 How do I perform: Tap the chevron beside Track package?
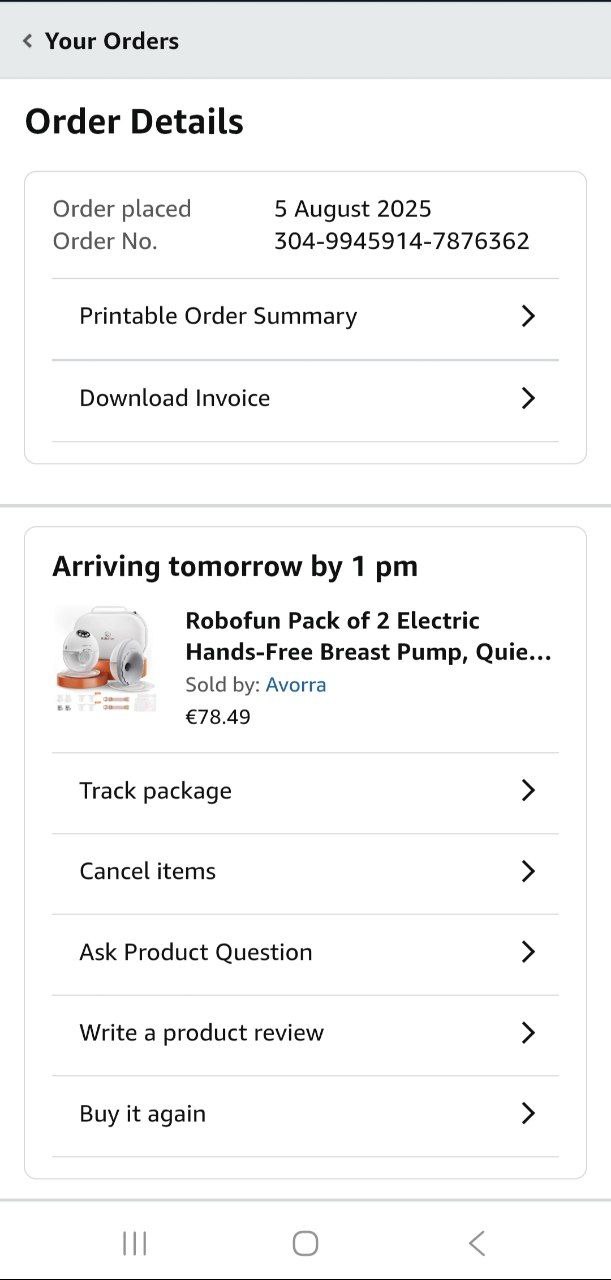pyautogui.click(x=528, y=791)
